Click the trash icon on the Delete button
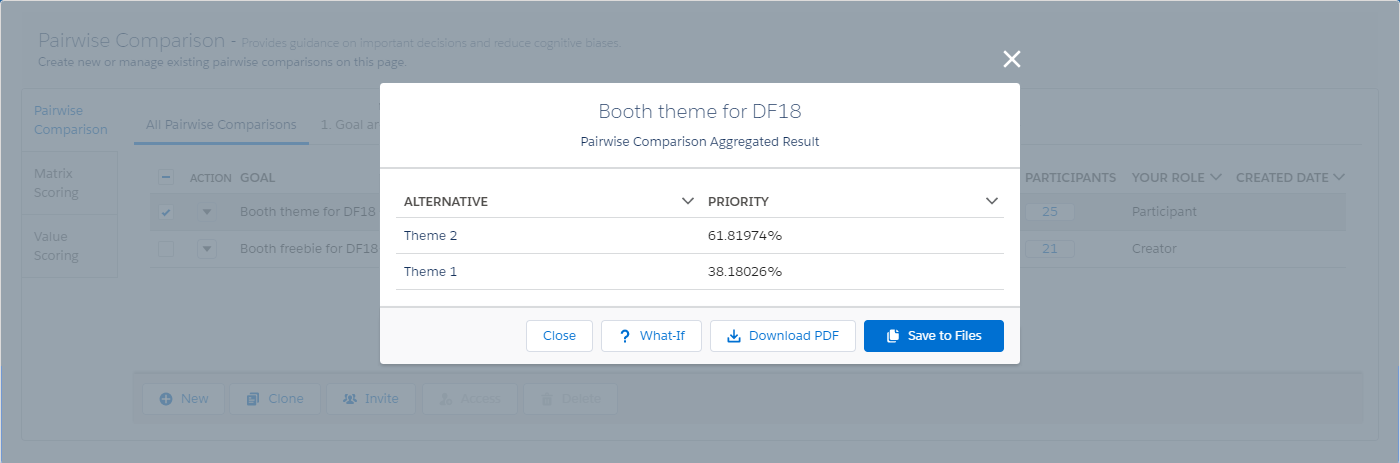The width and height of the screenshot is (1400, 463). pos(547,399)
